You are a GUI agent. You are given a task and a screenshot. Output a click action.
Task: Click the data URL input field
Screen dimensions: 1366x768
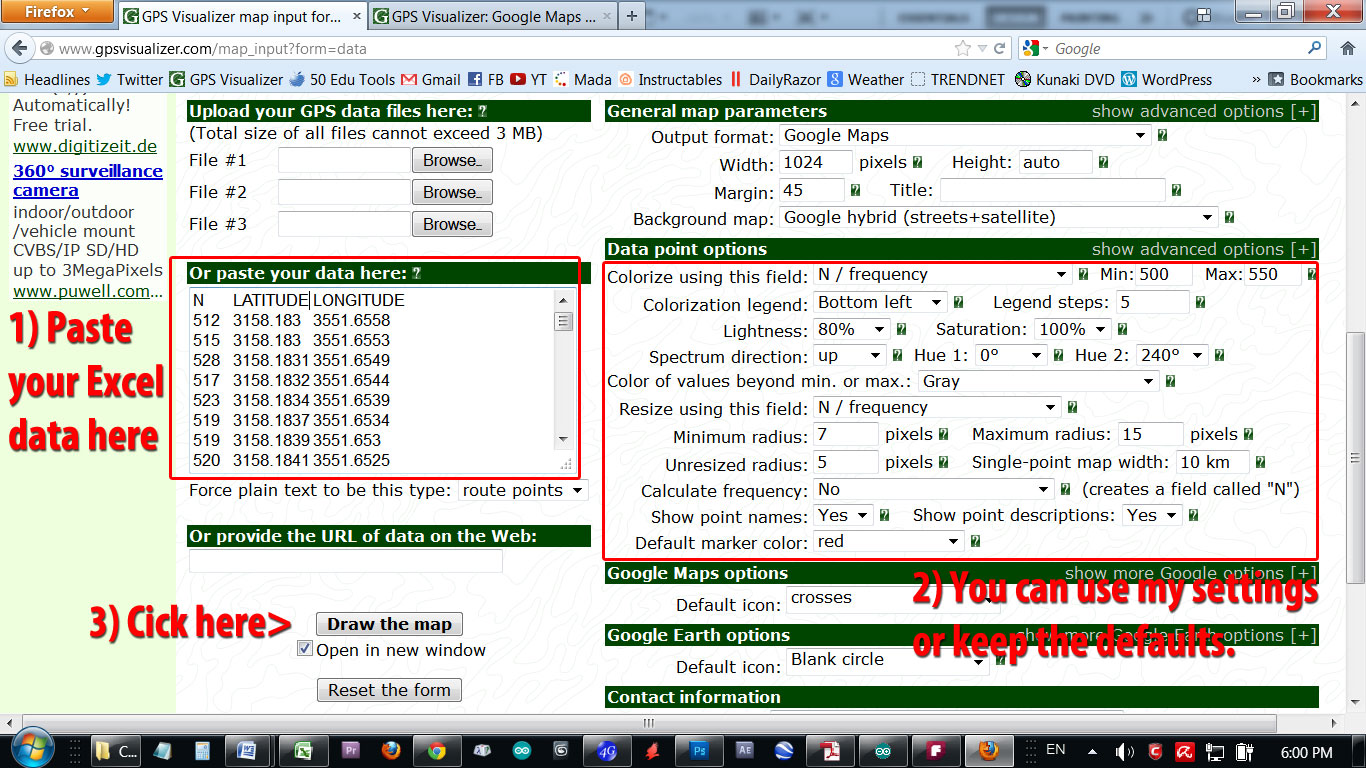(346, 561)
